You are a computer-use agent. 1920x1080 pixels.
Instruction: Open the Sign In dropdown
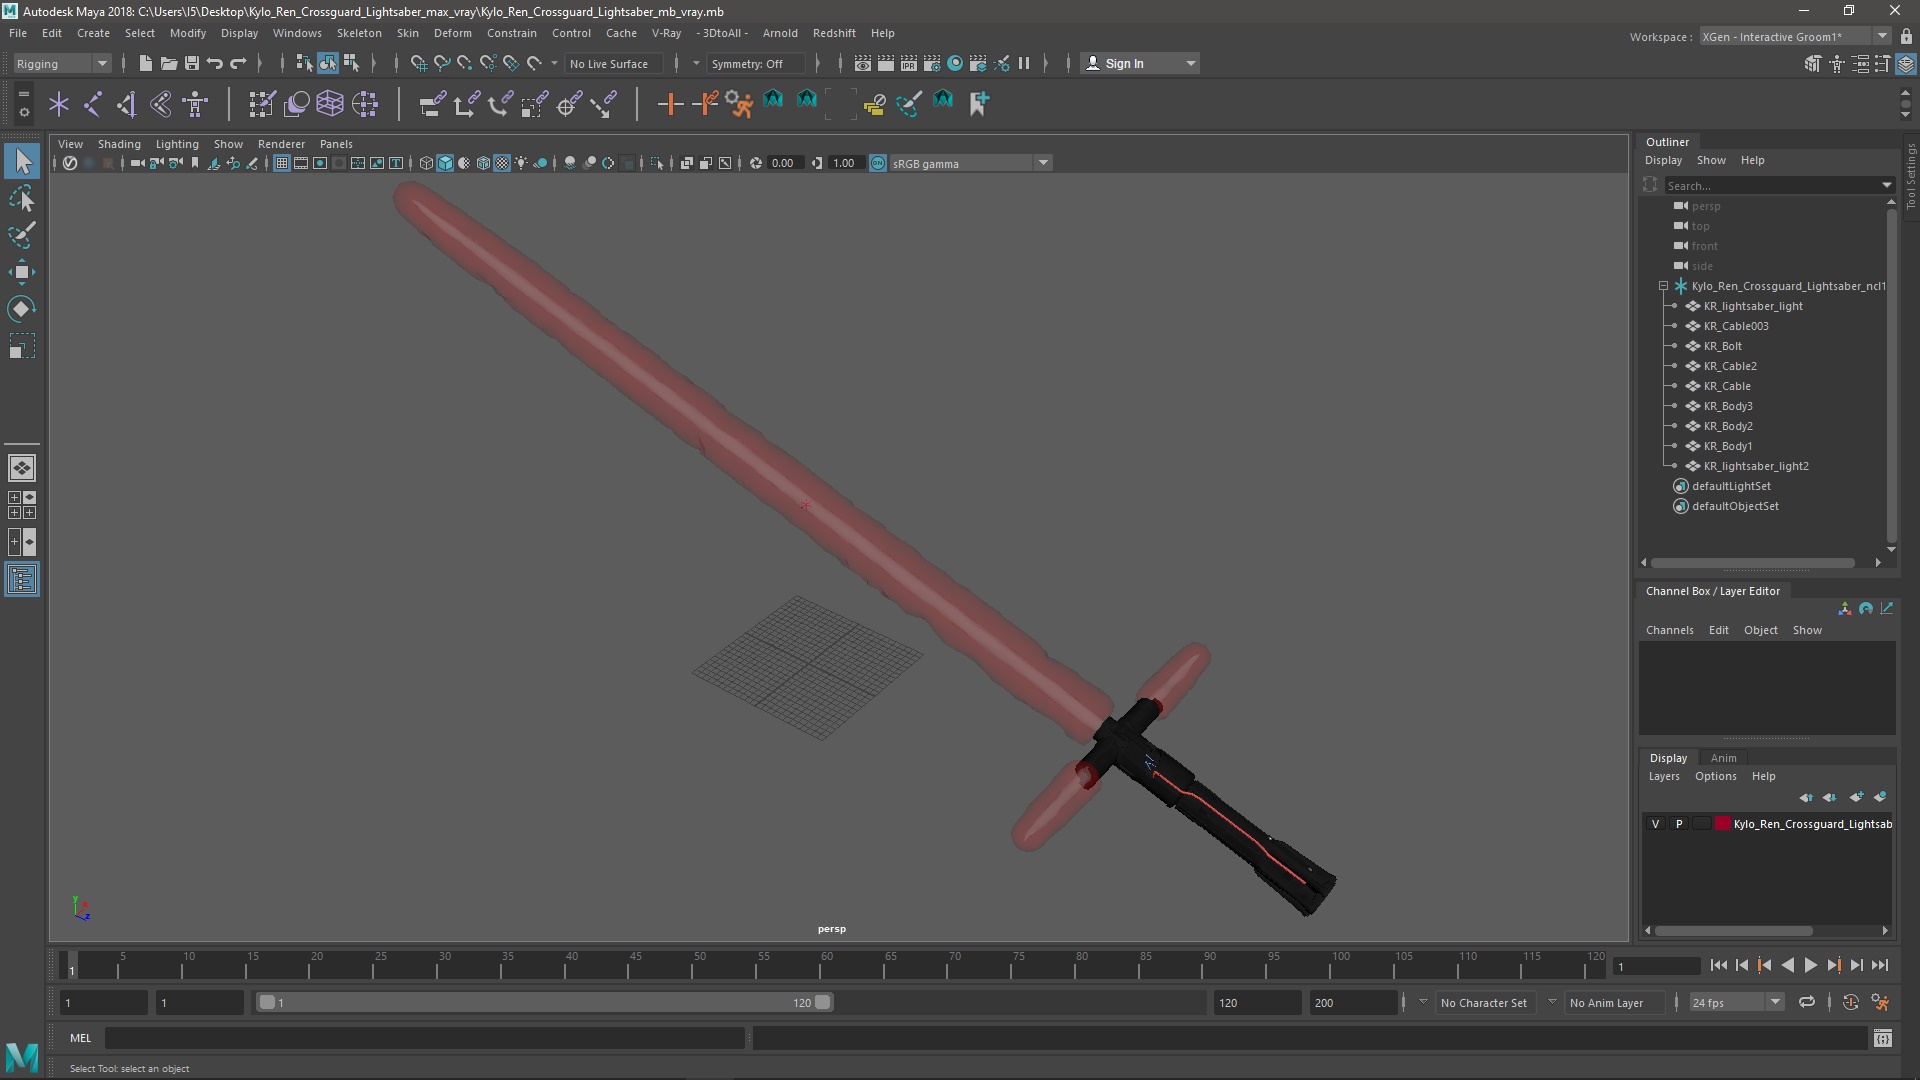coord(1140,63)
